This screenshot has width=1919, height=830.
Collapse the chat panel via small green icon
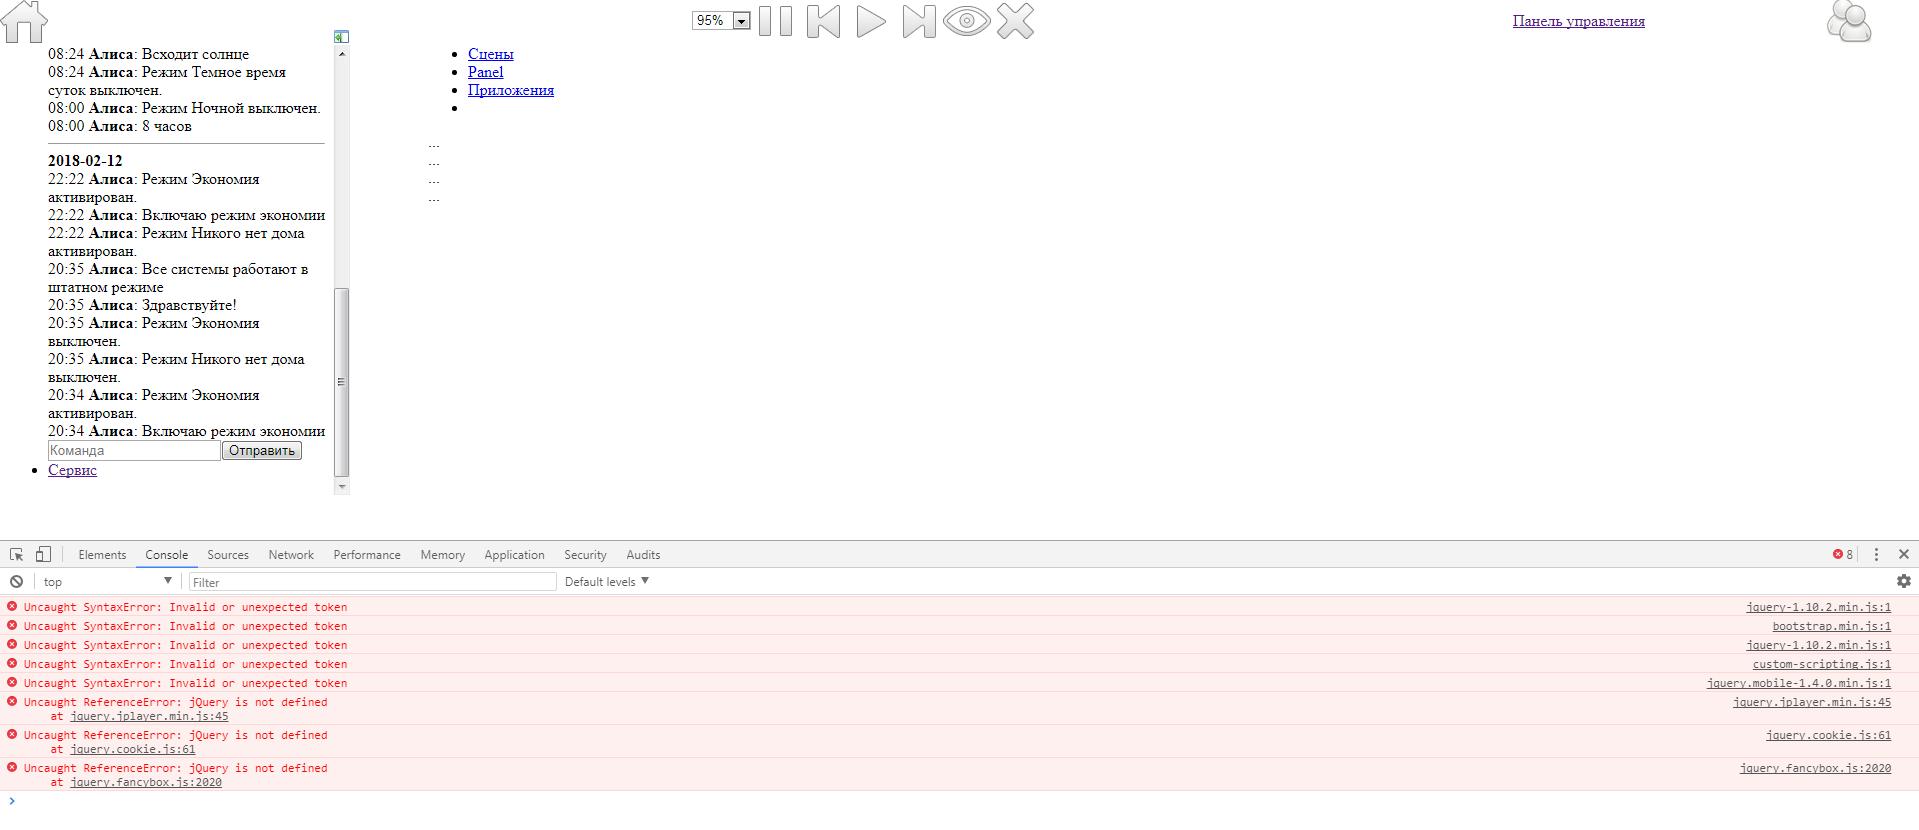point(341,36)
